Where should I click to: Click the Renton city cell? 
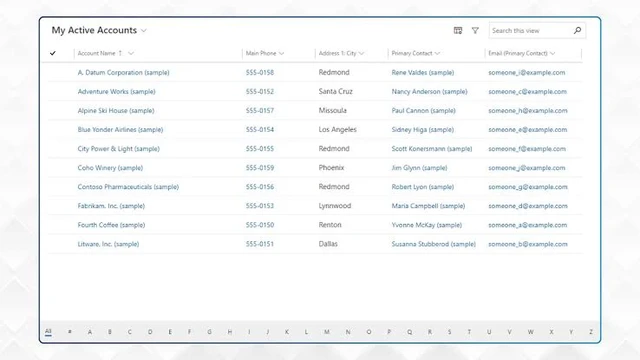[x=330, y=225]
